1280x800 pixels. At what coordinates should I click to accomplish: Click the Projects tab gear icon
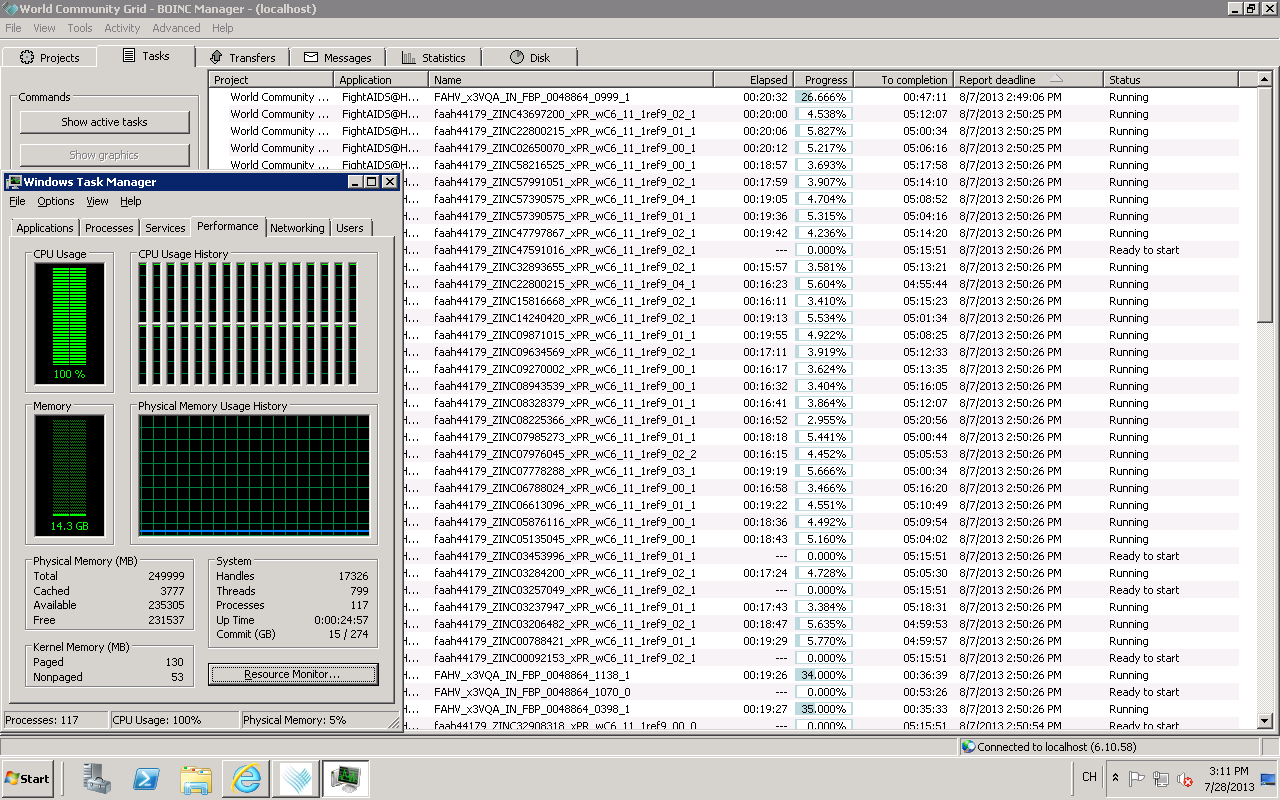pos(27,57)
